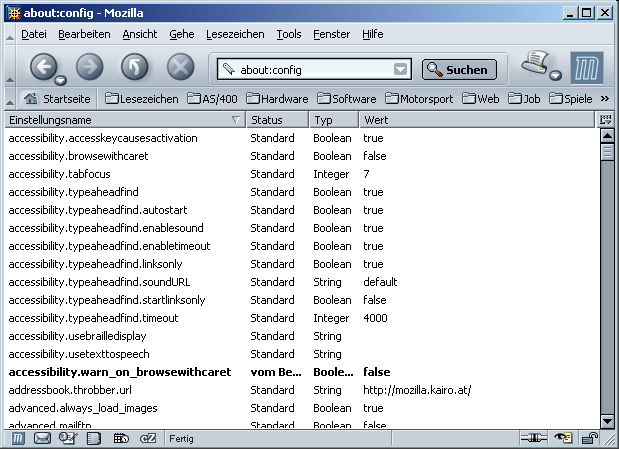Open the Web bookmarks folder
Image resolution: width=619 pixels, height=449 pixels.
click(481, 99)
